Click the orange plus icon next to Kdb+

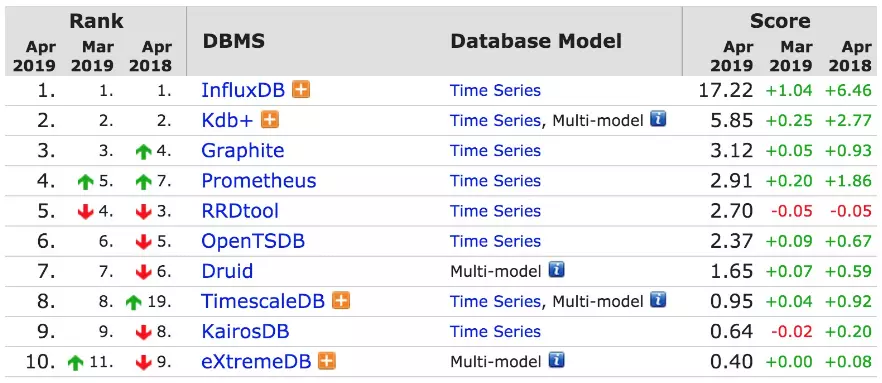point(270,120)
